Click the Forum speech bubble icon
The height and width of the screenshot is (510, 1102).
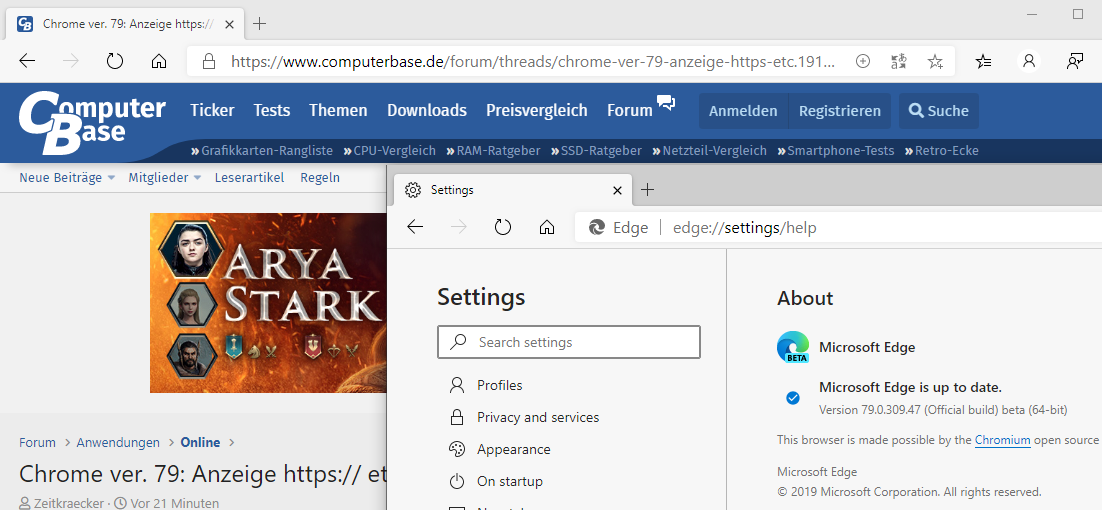coord(666,103)
